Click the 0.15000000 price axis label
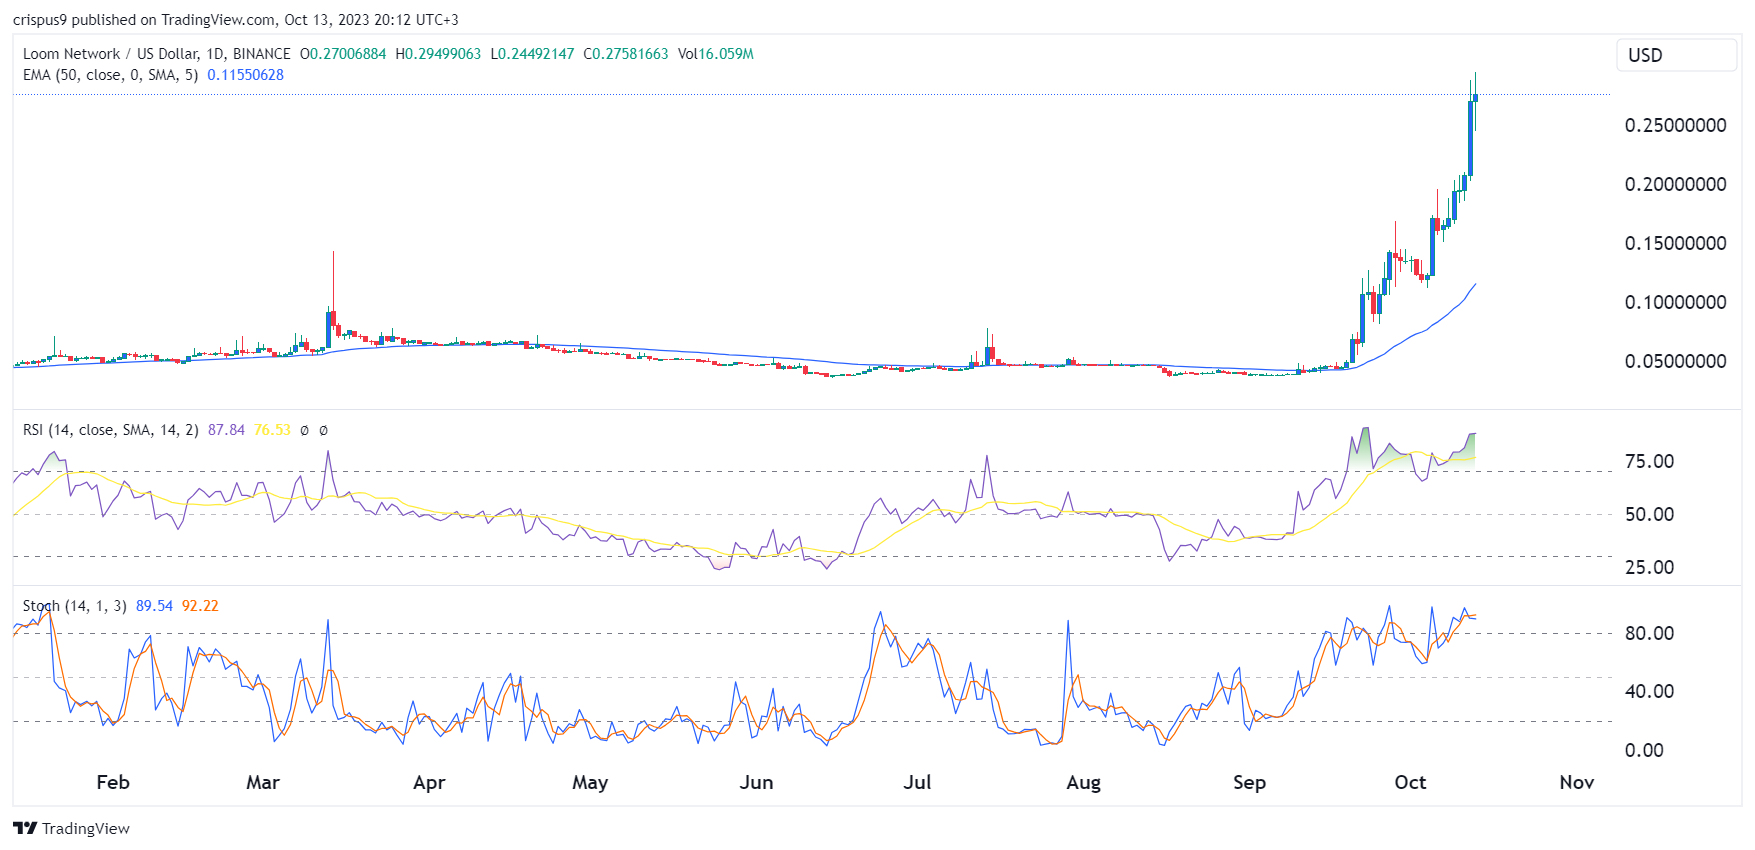The width and height of the screenshot is (1755, 850). coord(1676,243)
